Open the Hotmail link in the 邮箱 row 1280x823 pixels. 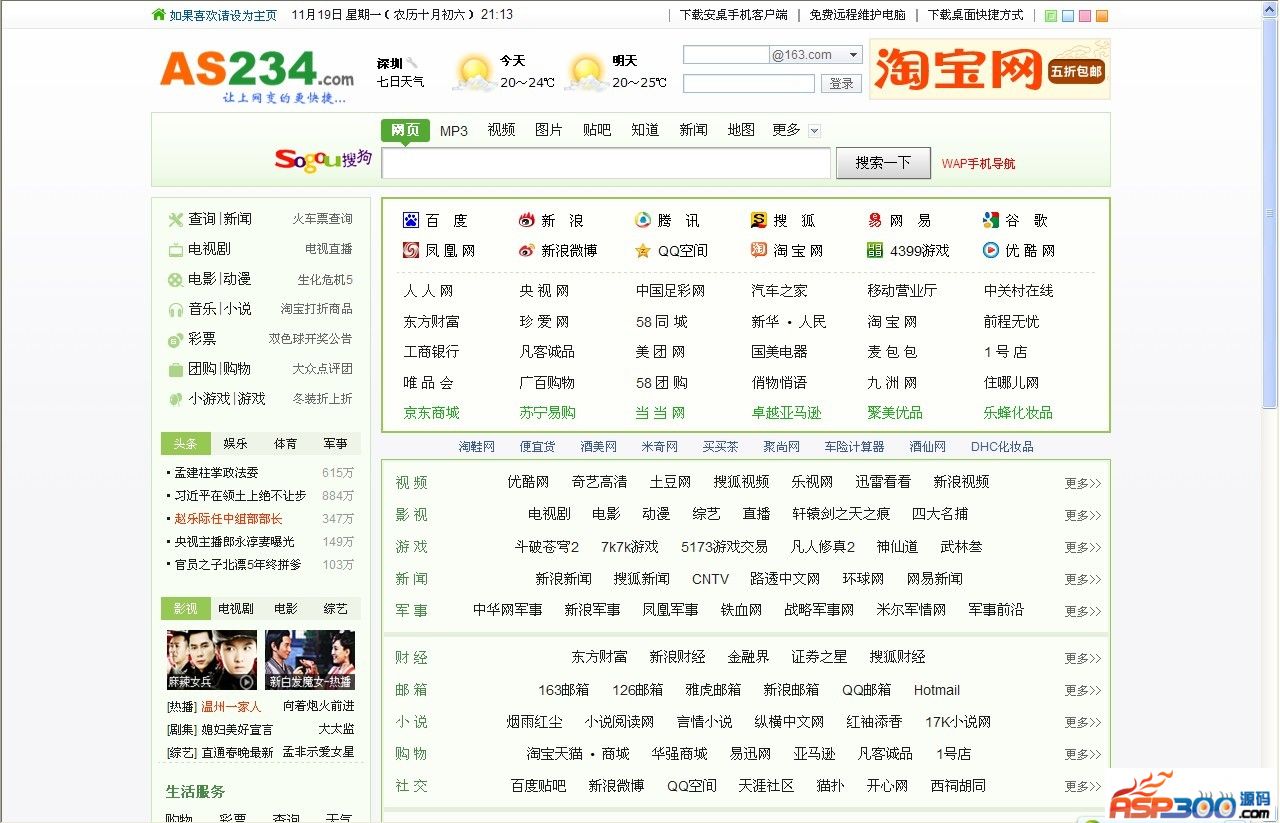coord(937,690)
